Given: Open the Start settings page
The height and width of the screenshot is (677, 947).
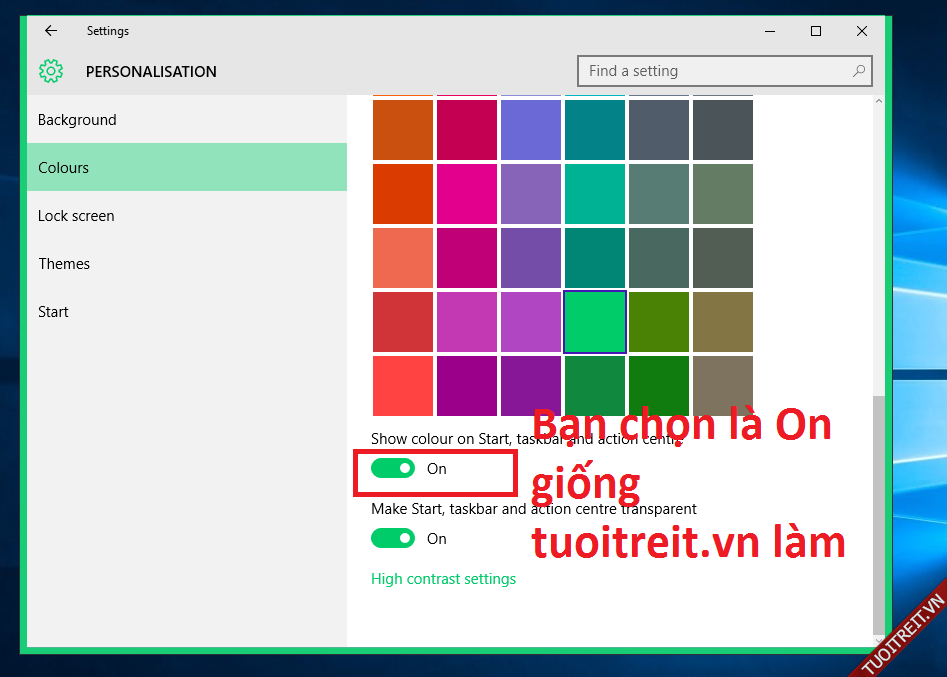Looking at the screenshot, I should (x=53, y=312).
